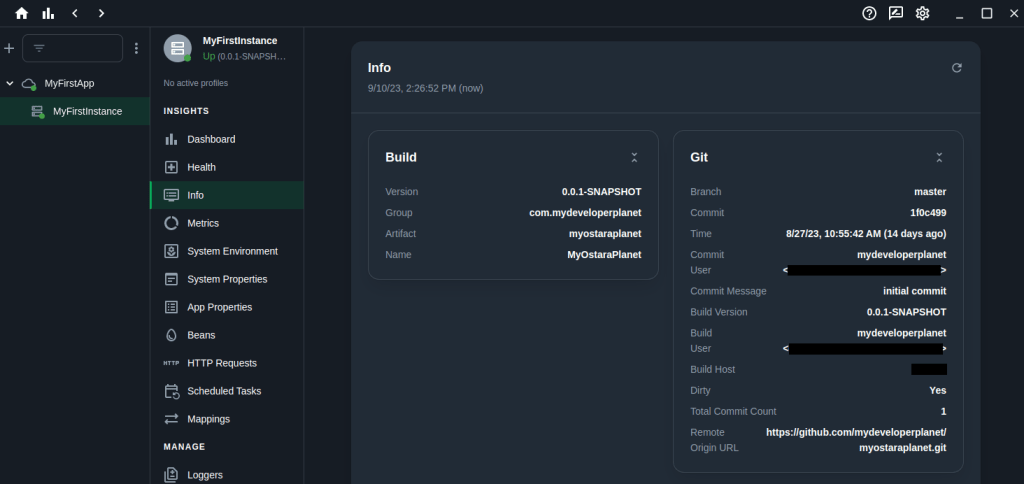This screenshot has height=484, width=1024.
Task: Open the feedback chat icon
Action: (x=896, y=13)
